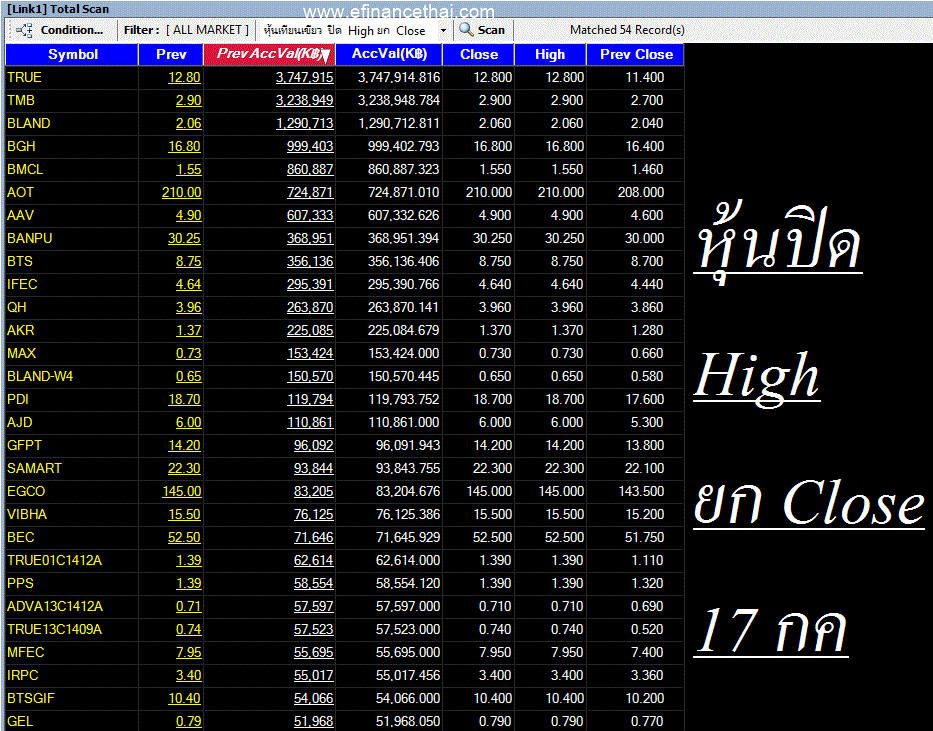Select the AJD symbol
933x731 pixels.
pos(20,422)
